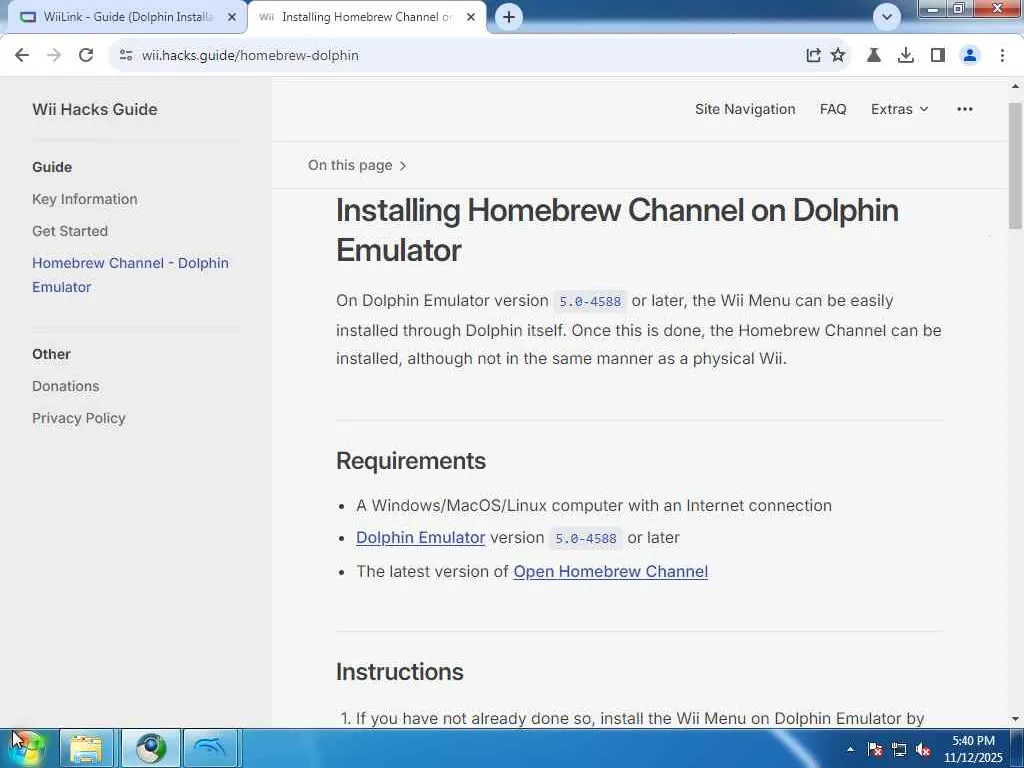Open Wii Hacks Guide home title

(95, 109)
